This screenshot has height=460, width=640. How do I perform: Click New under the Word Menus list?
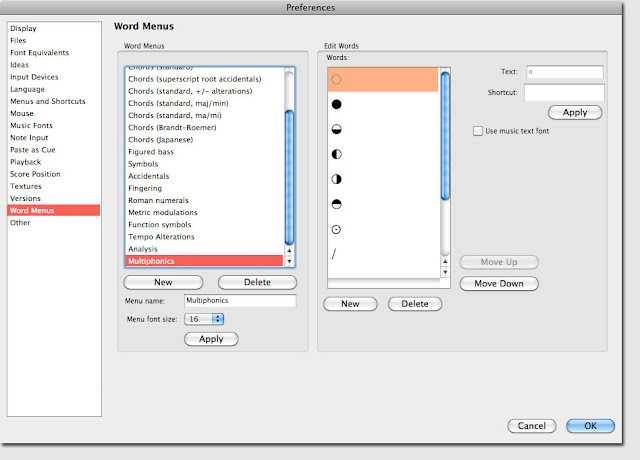click(163, 282)
